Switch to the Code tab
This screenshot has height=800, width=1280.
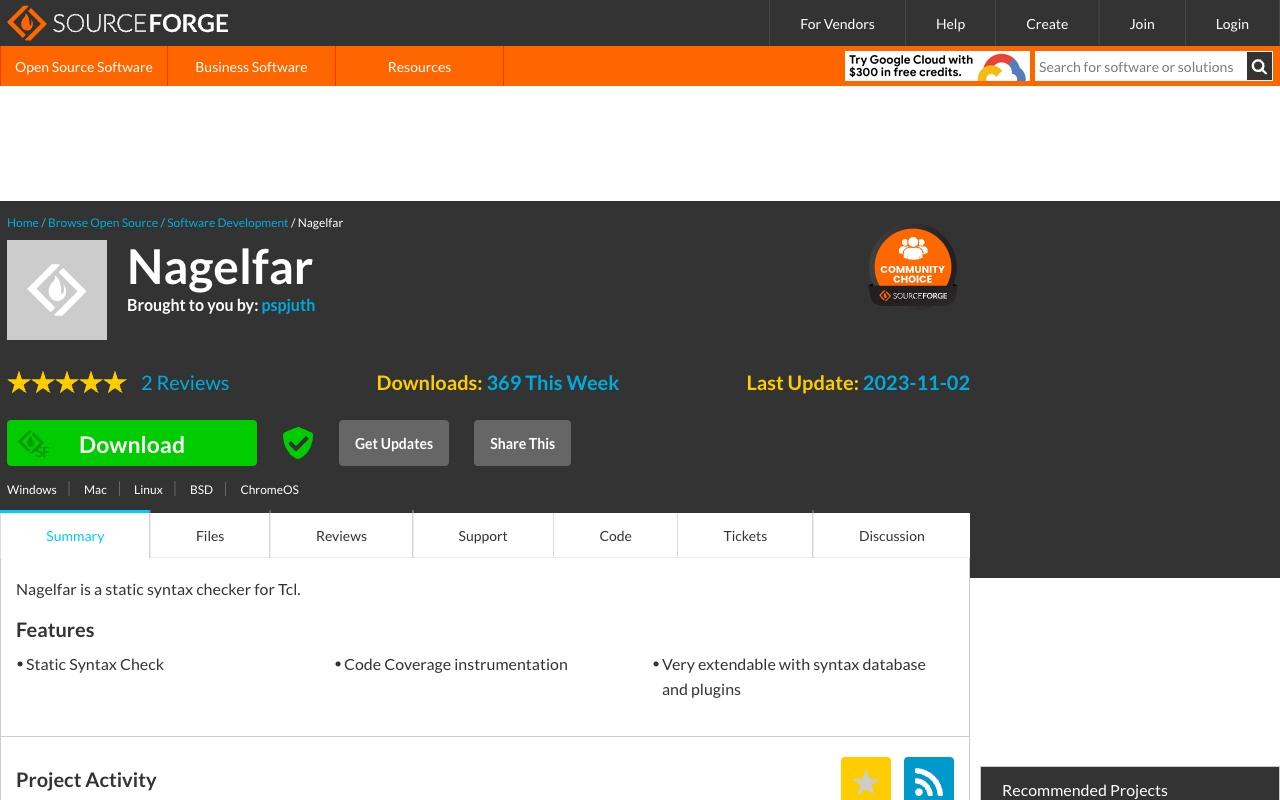point(615,535)
